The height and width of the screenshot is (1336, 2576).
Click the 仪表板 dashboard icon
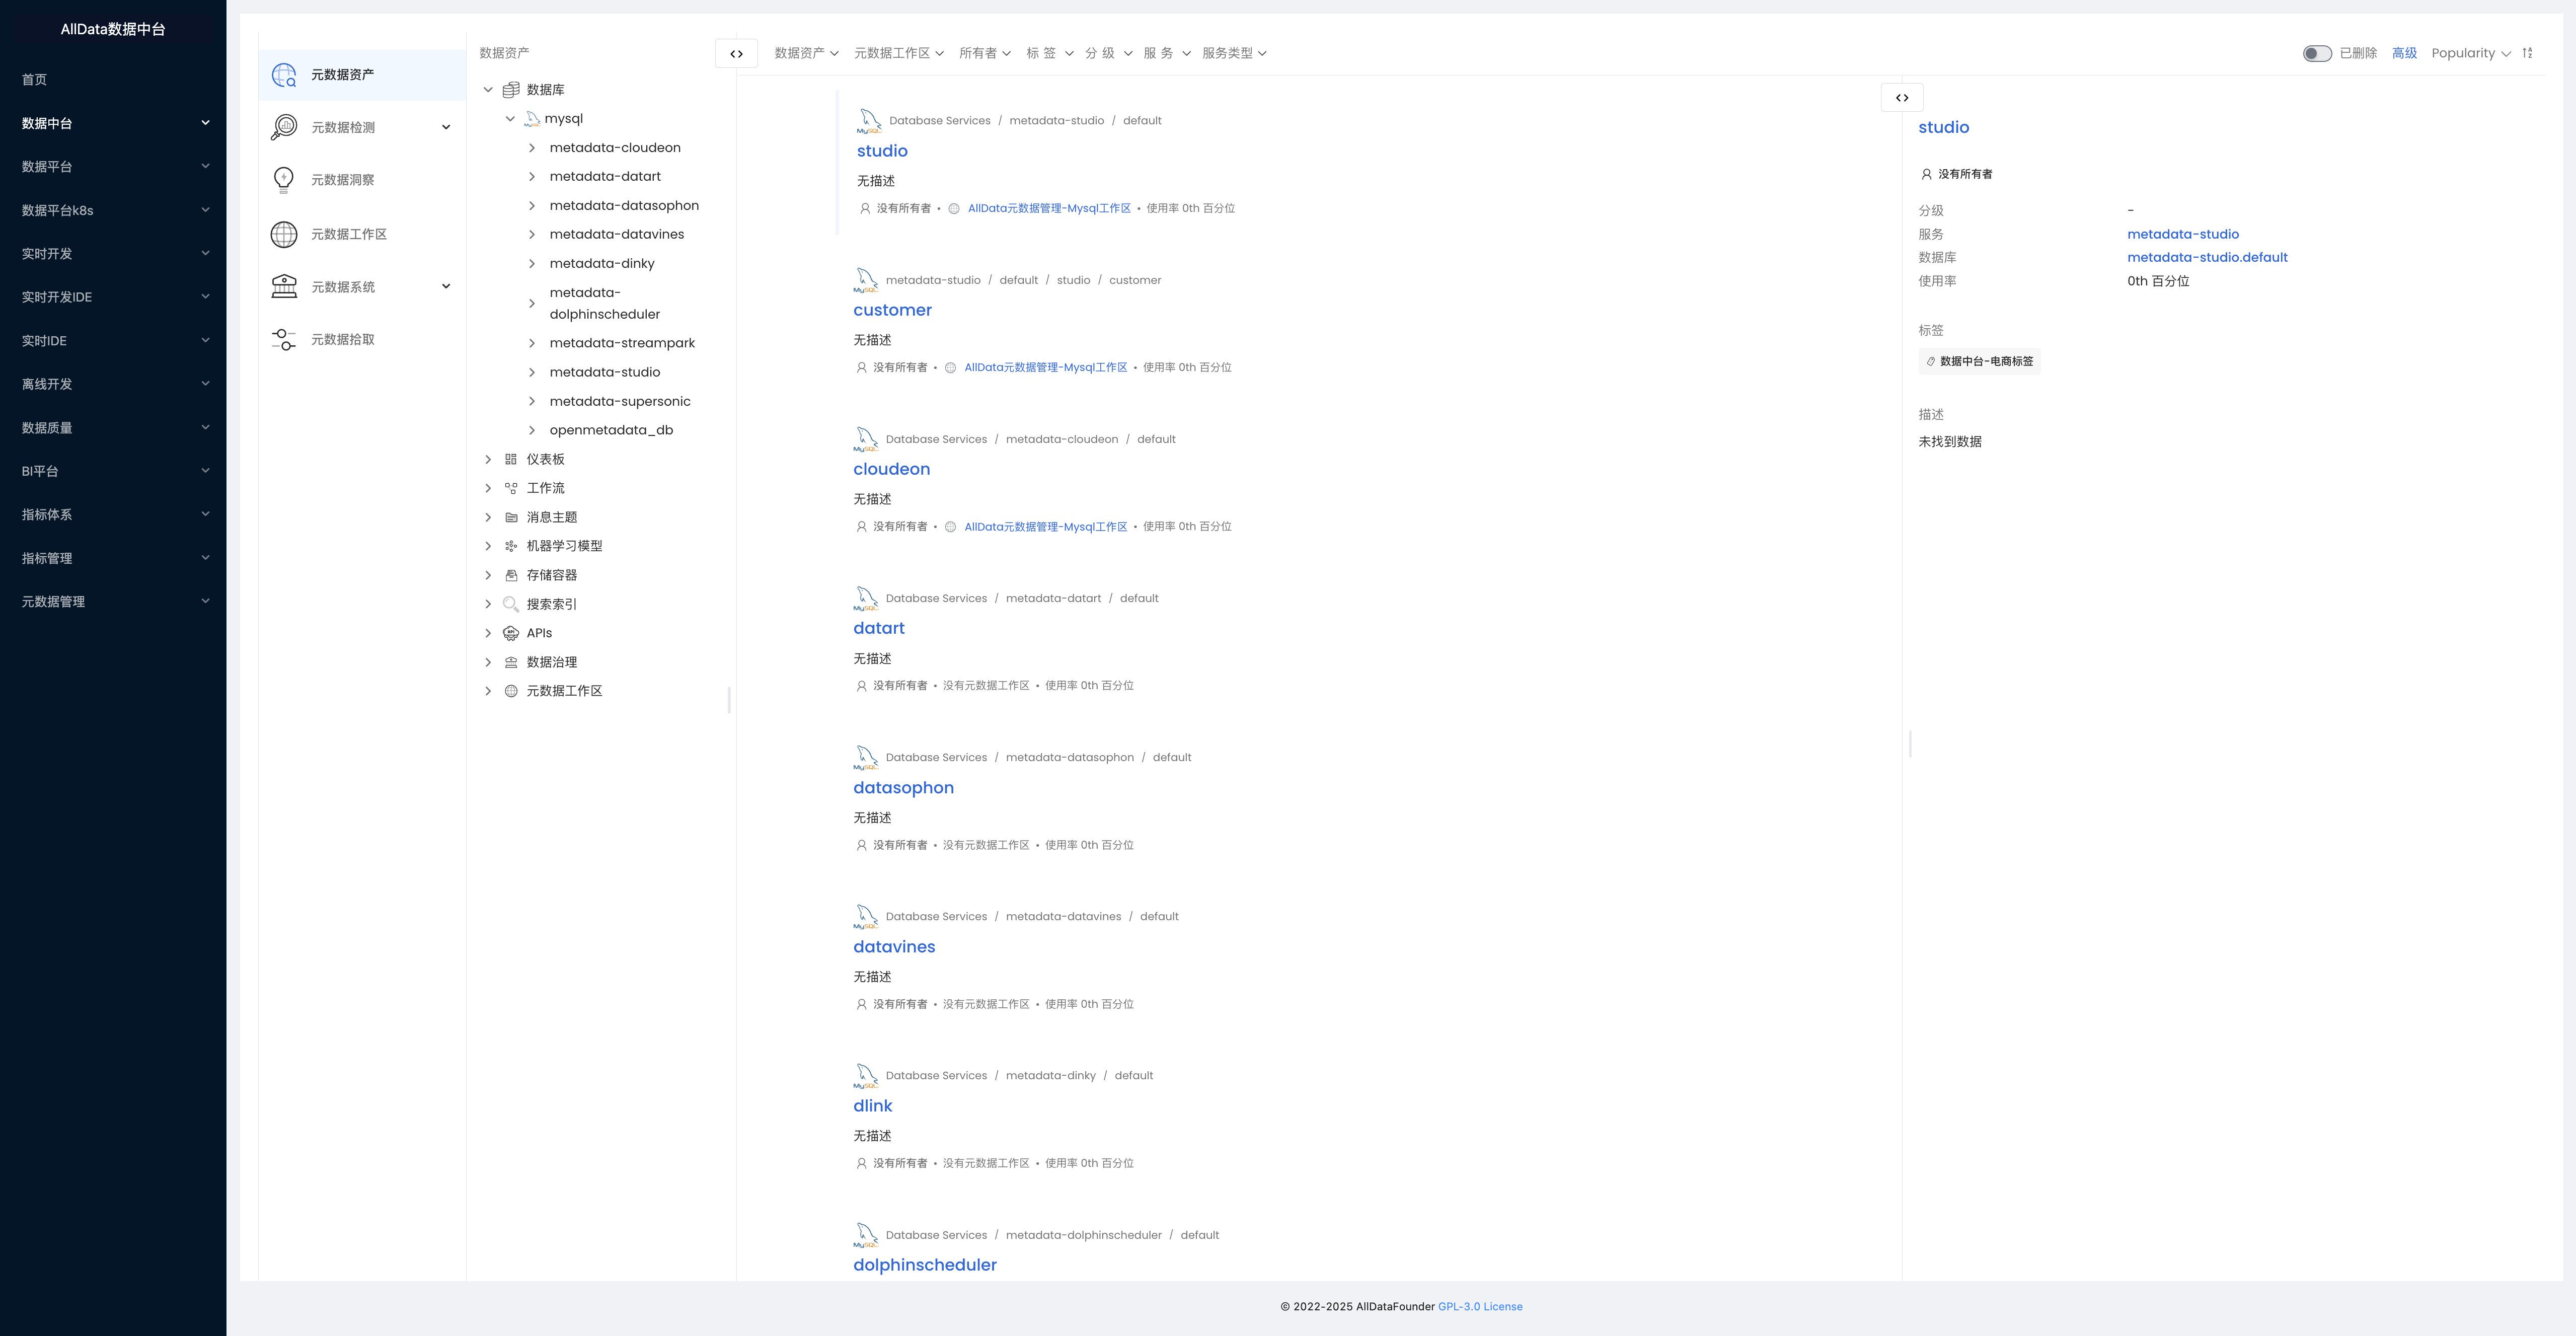pyautogui.click(x=511, y=459)
